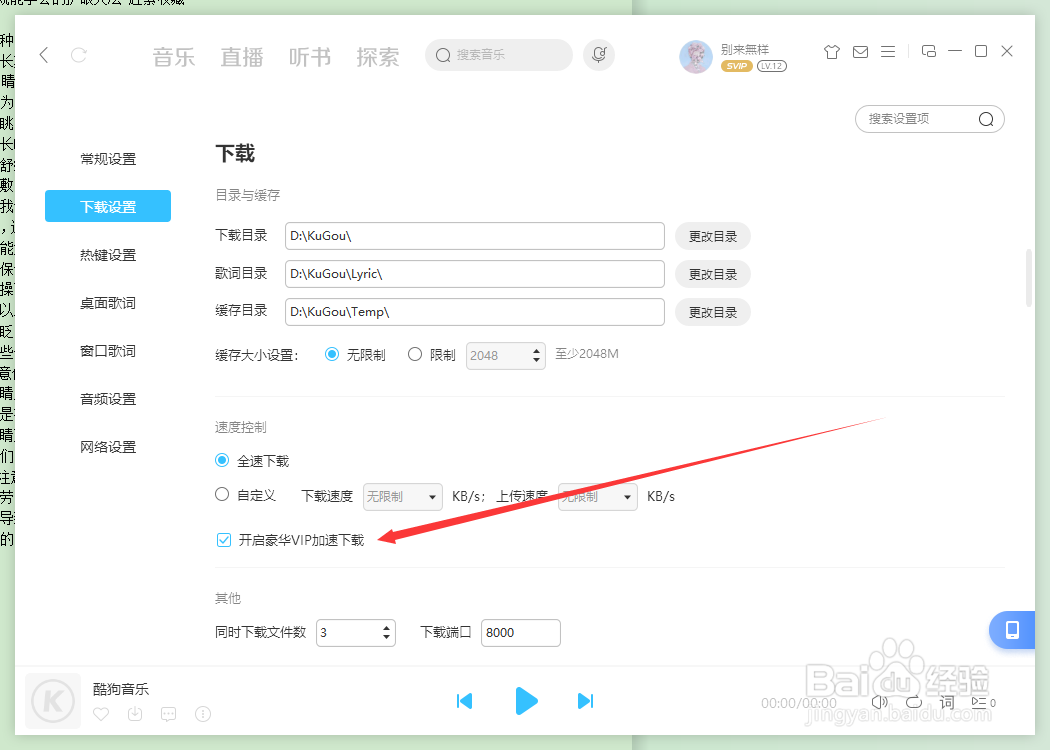Viewport: 1050px width, 750px height.
Task: Click the download song icon
Action: coord(135,714)
